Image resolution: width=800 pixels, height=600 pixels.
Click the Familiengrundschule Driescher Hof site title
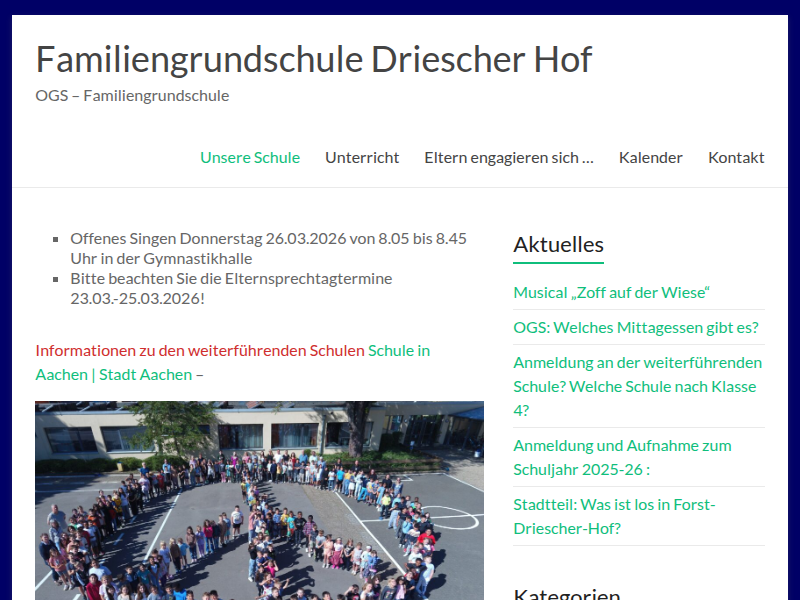(313, 60)
